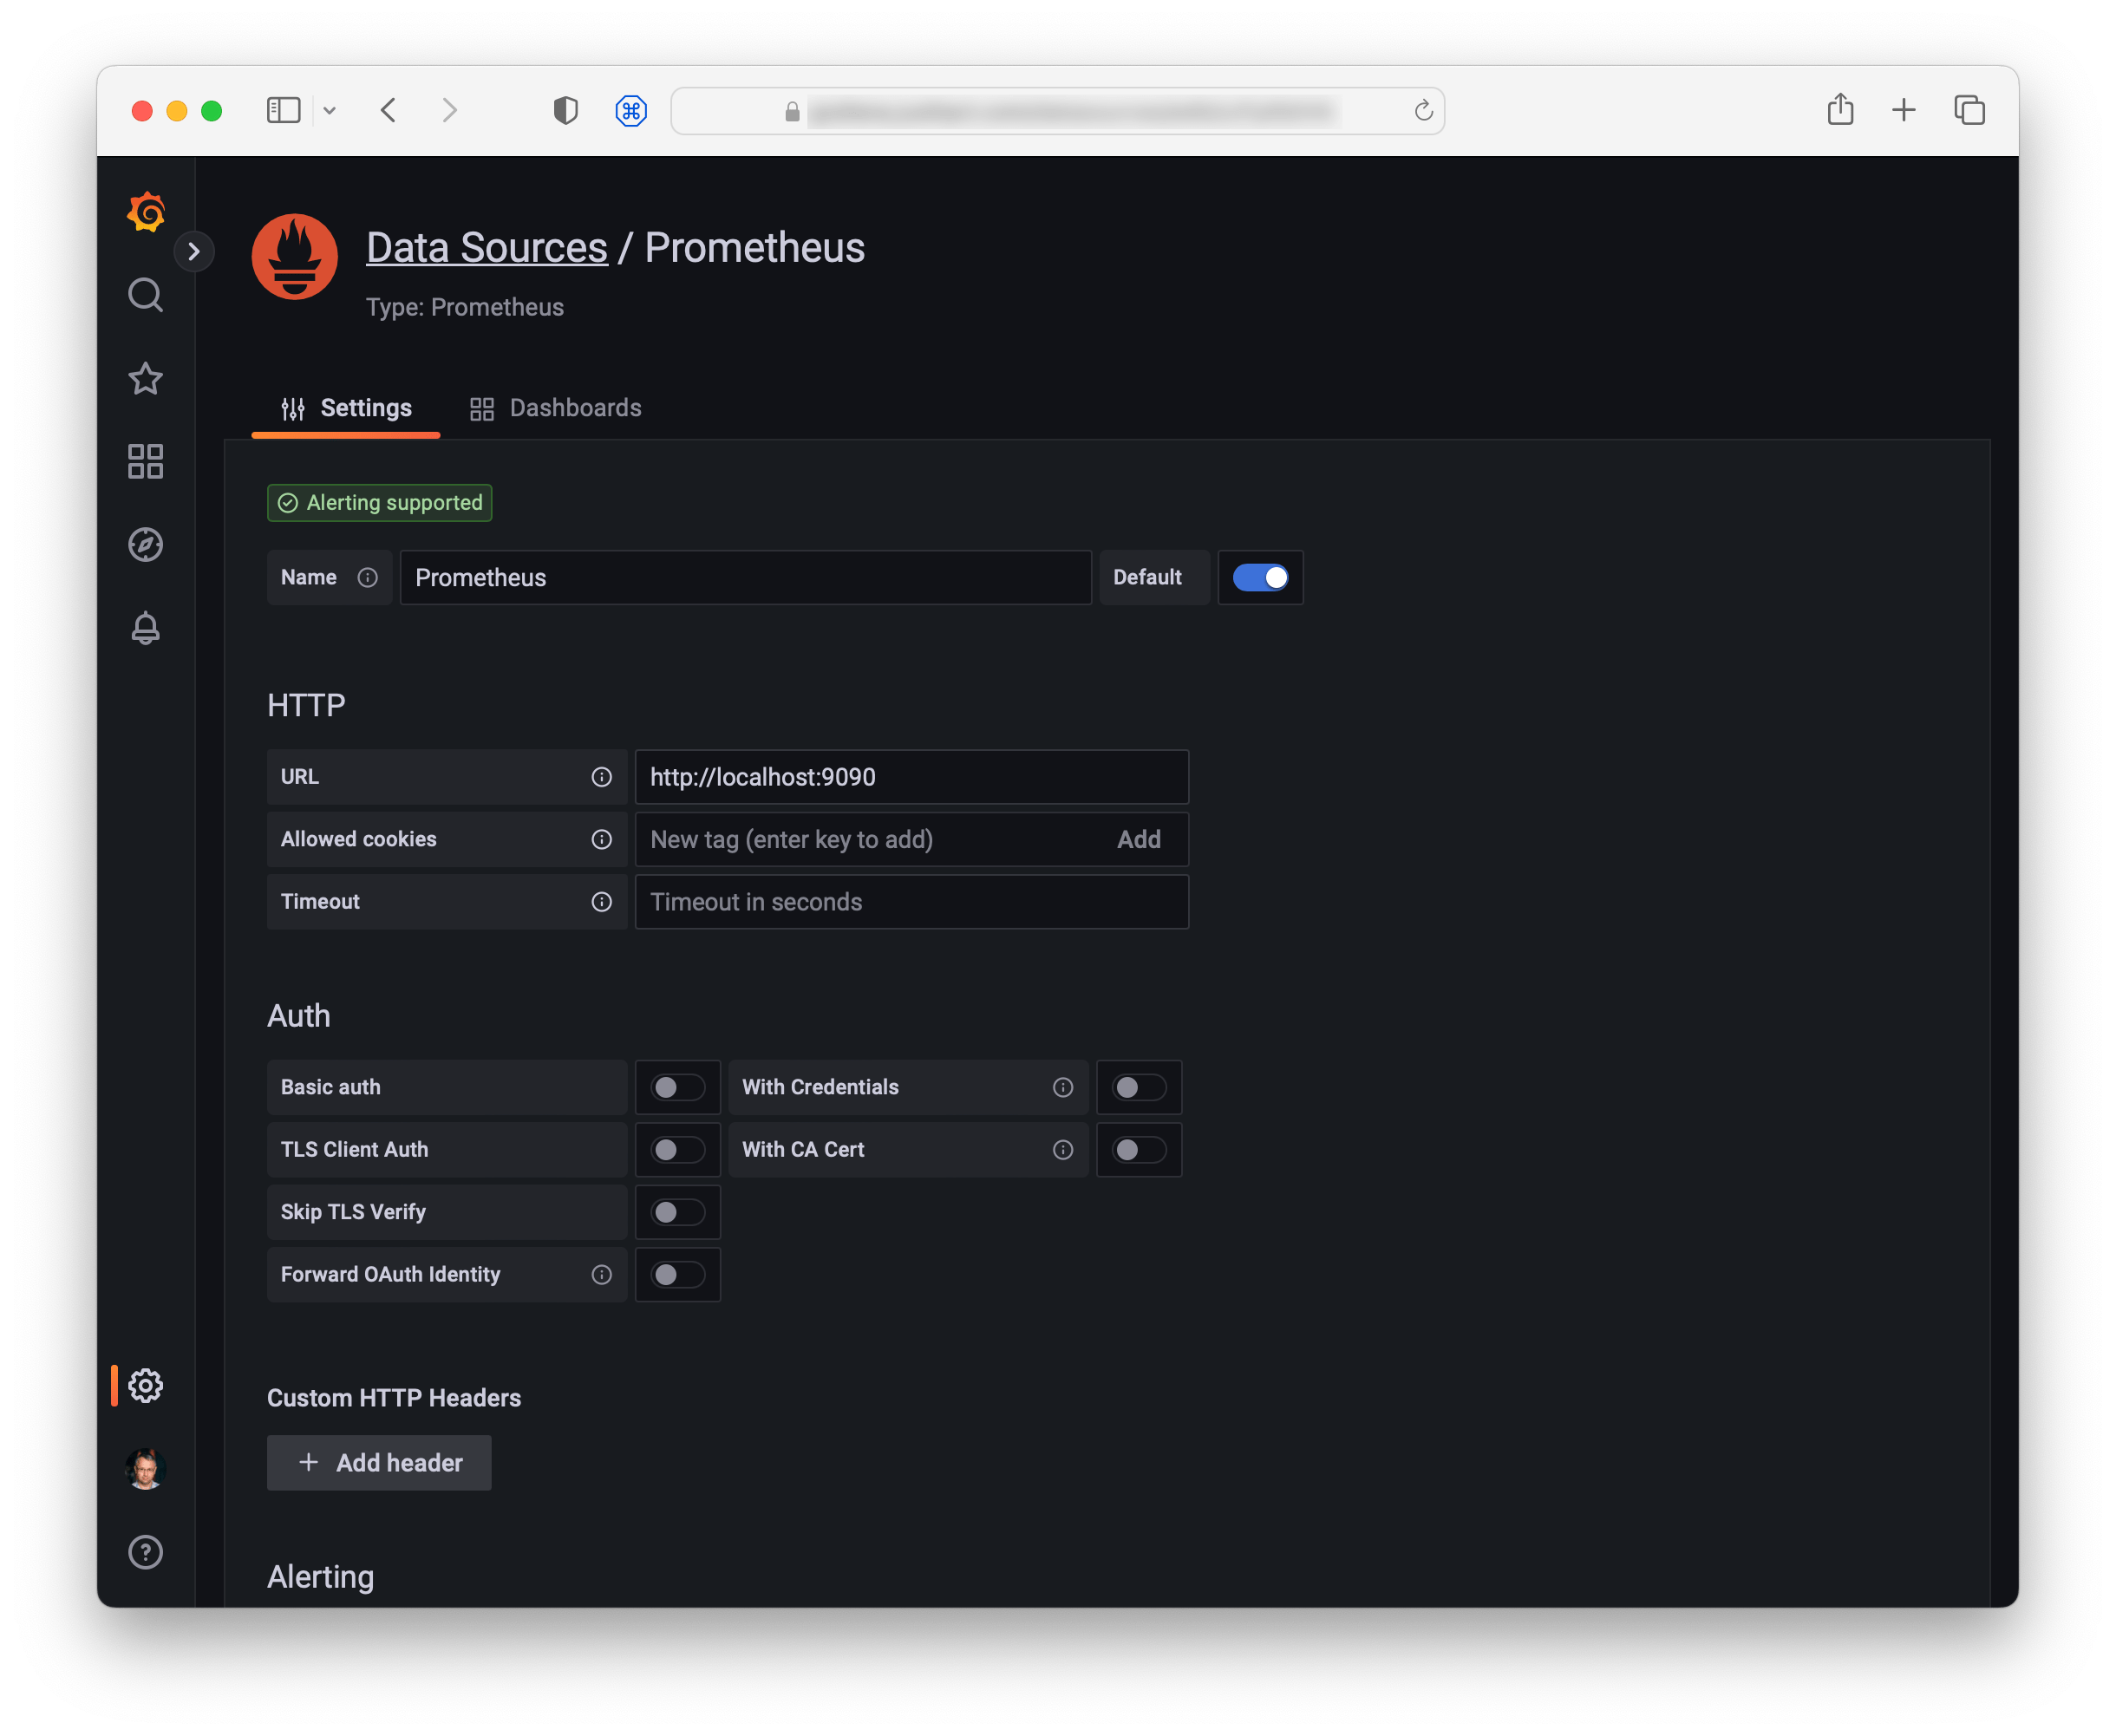This screenshot has height=1736, width=2116.
Task: Open the Dashboards grid icon in sidebar
Action: pyautogui.click(x=146, y=461)
